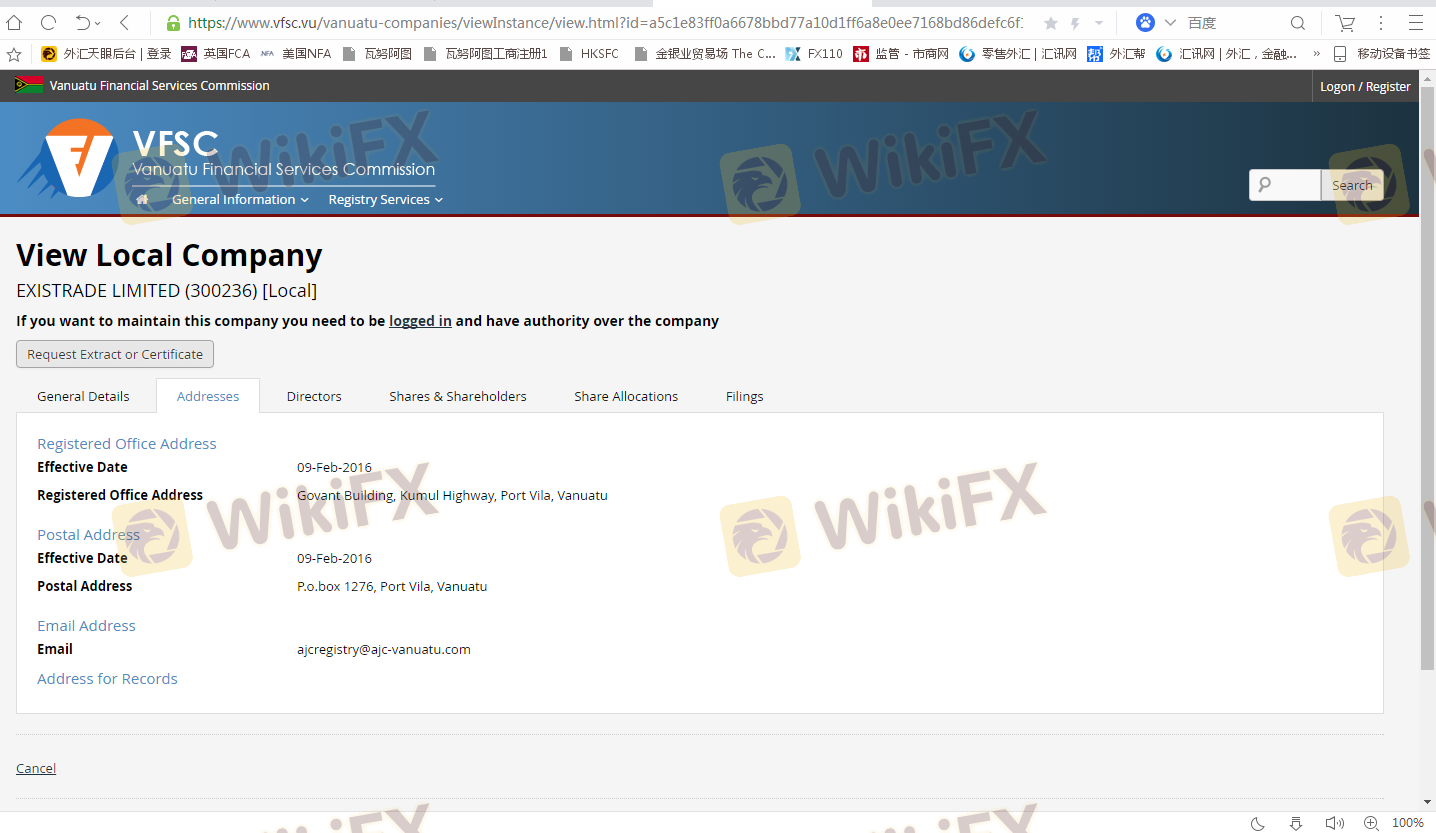This screenshot has width=1436, height=833.
Task: Toggle sound with status bar speaker icon
Action: tap(1334, 823)
